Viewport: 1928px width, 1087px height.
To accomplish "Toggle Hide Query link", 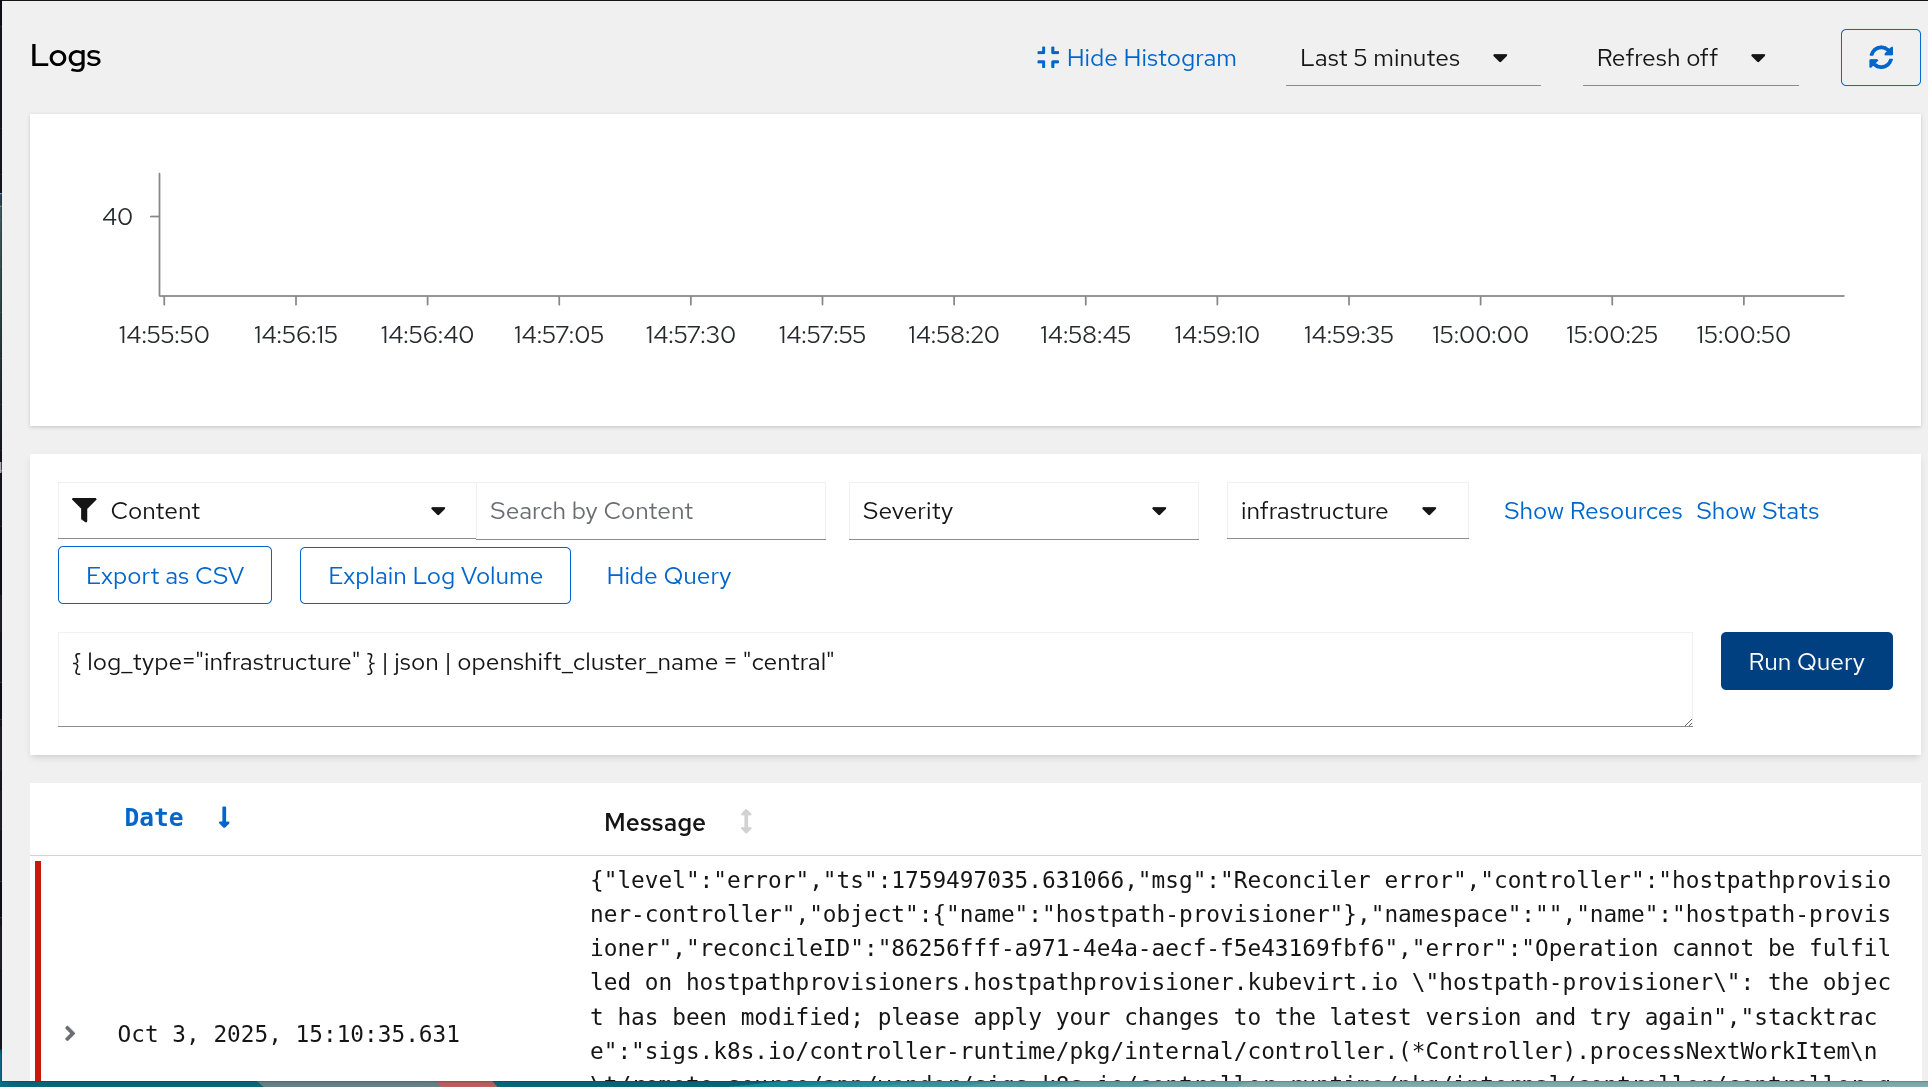I will [668, 576].
